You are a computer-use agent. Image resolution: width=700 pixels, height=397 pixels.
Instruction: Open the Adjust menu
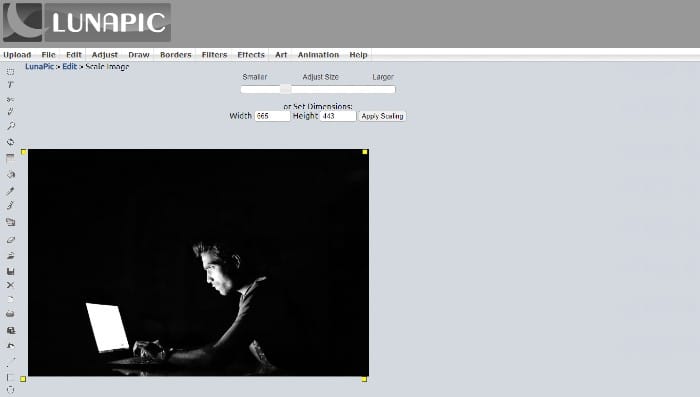[x=104, y=54]
